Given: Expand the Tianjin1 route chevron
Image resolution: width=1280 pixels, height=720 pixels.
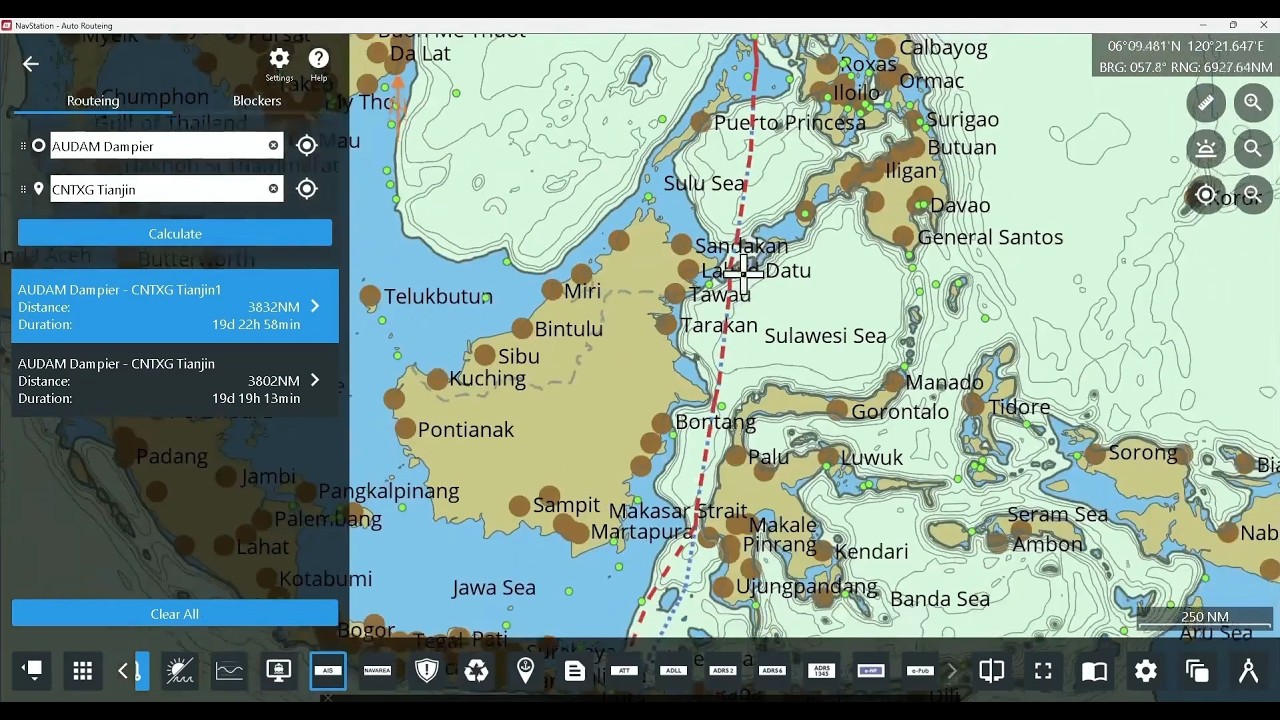Looking at the screenshot, I should click(315, 306).
